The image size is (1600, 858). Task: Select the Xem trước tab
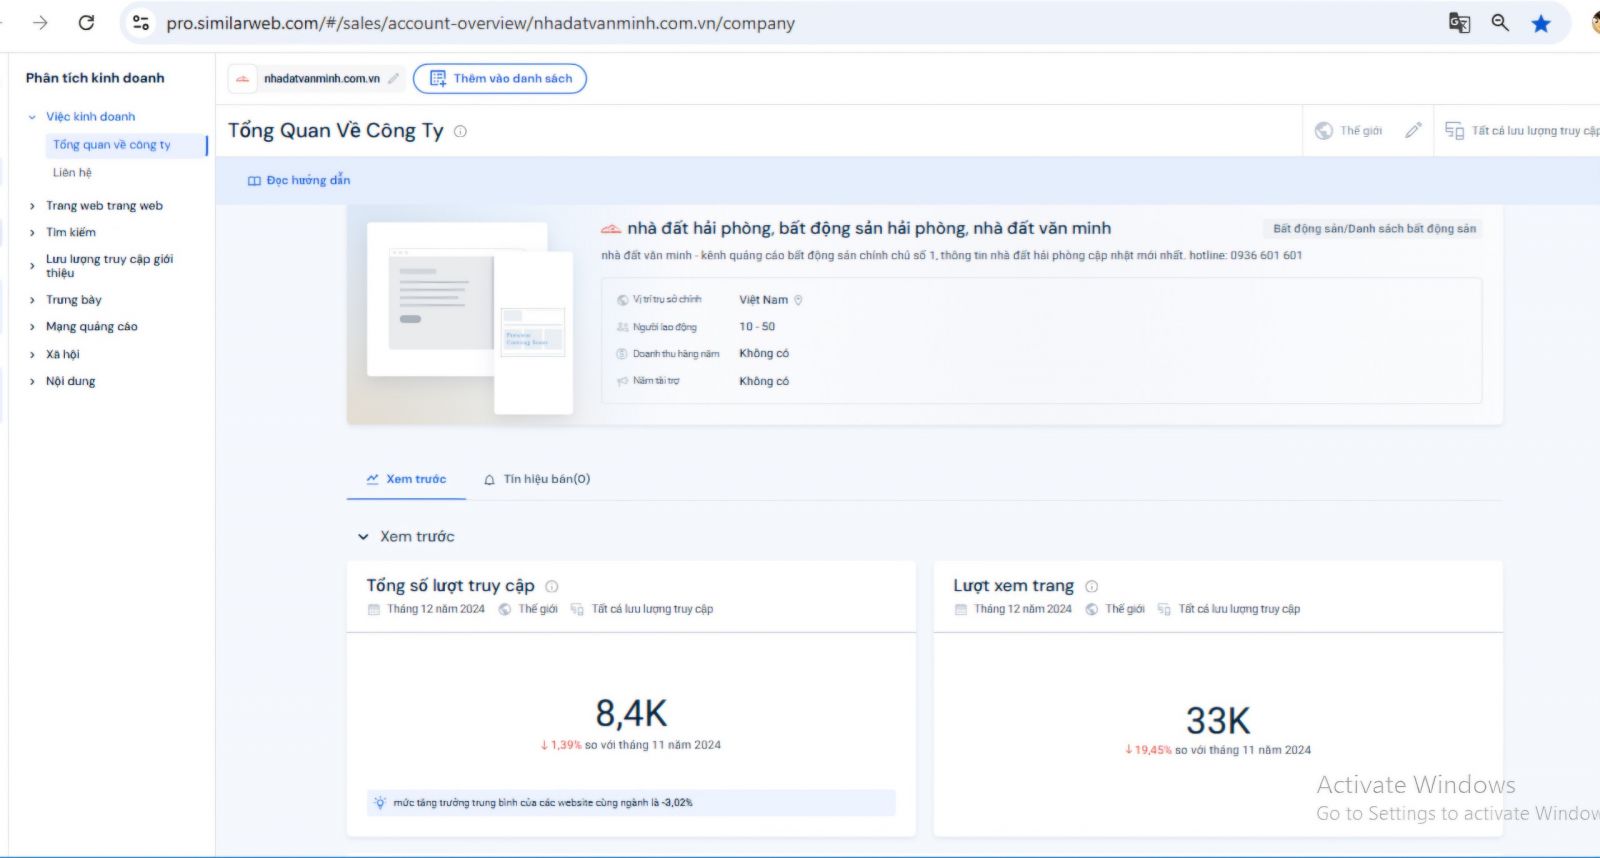(406, 479)
